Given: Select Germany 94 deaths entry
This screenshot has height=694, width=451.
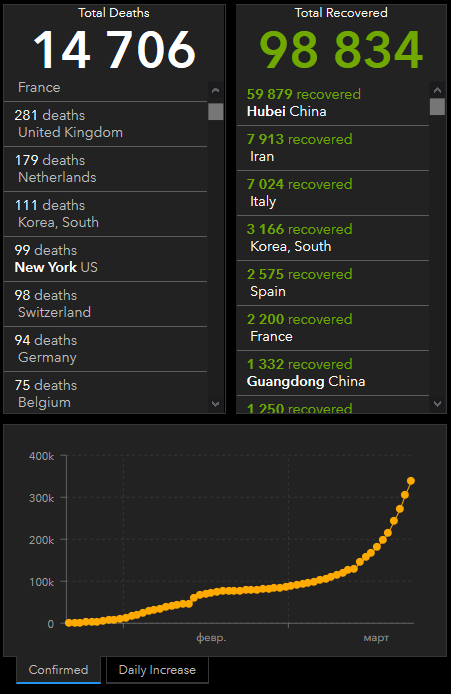Looking at the screenshot, I should pyautogui.click(x=105, y=349).
